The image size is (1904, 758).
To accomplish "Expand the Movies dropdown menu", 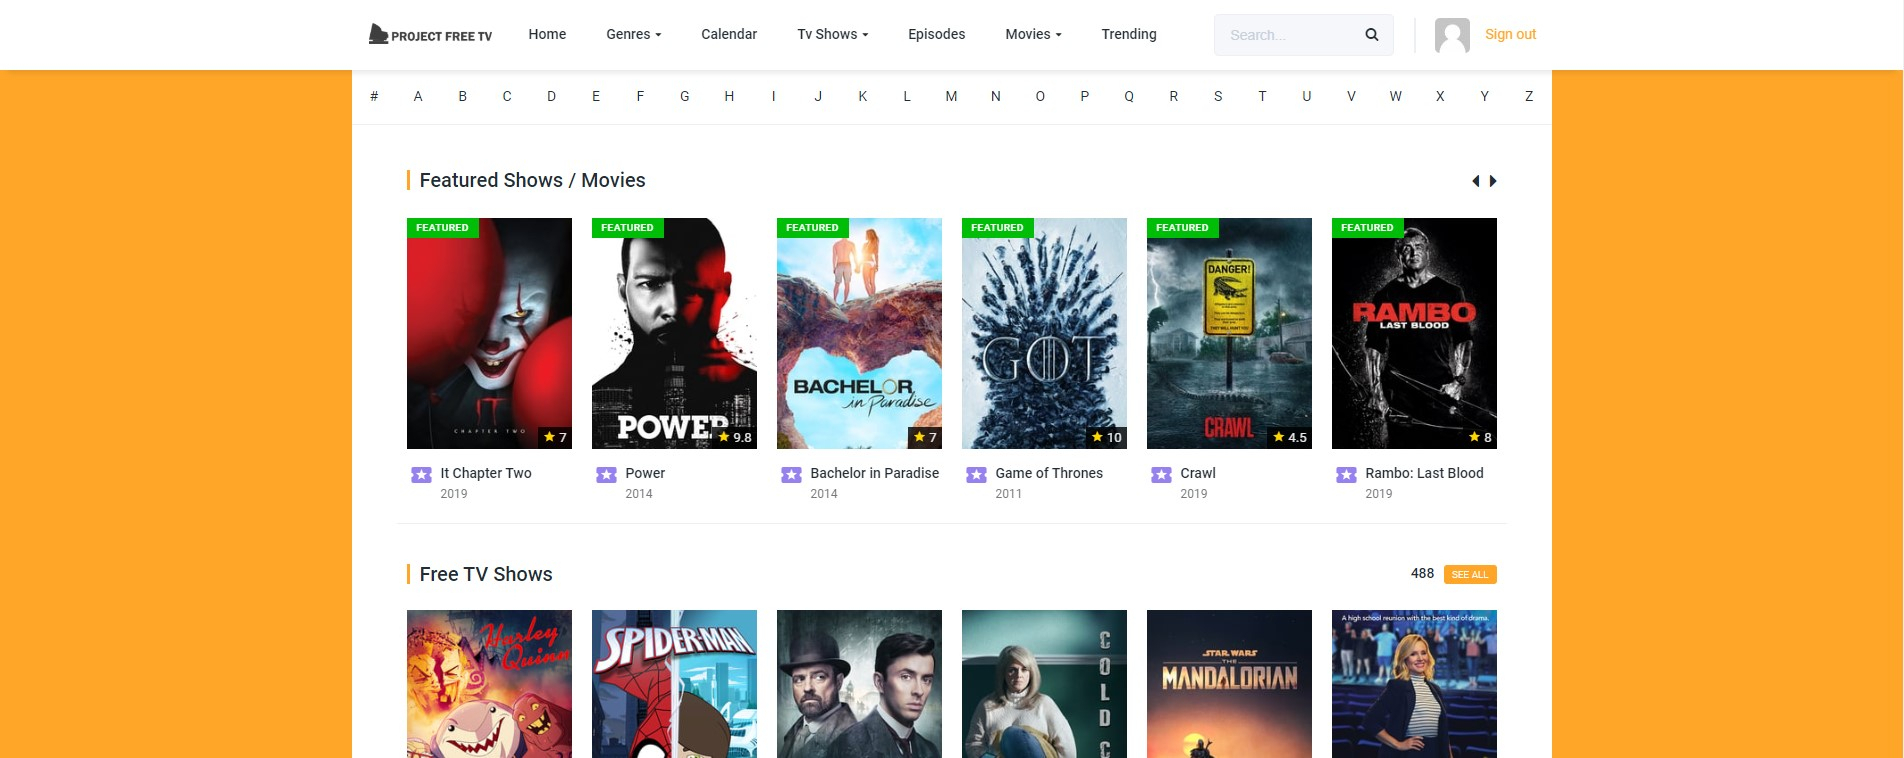I will pos(1033,34).
